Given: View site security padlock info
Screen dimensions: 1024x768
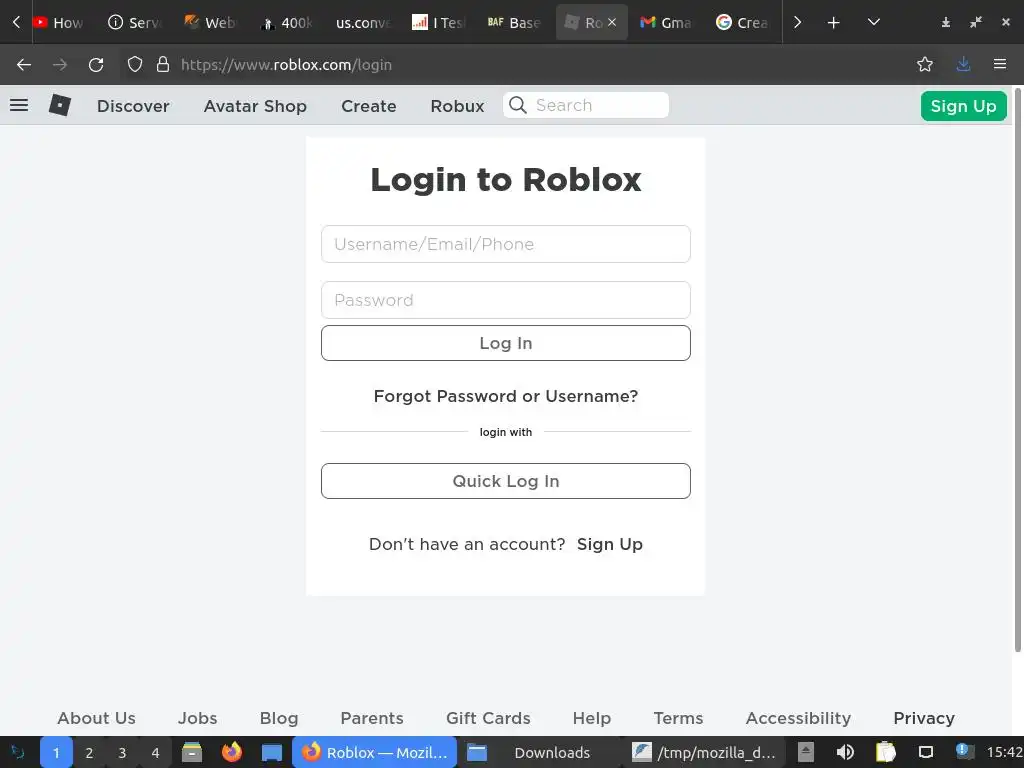Looking at the screenshot, I should [x=163, y=65].
